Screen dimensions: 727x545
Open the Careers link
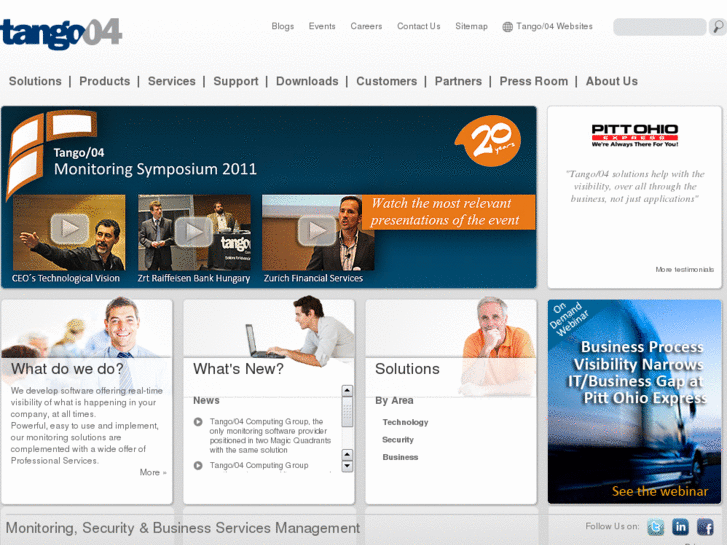tap(366, 26)
